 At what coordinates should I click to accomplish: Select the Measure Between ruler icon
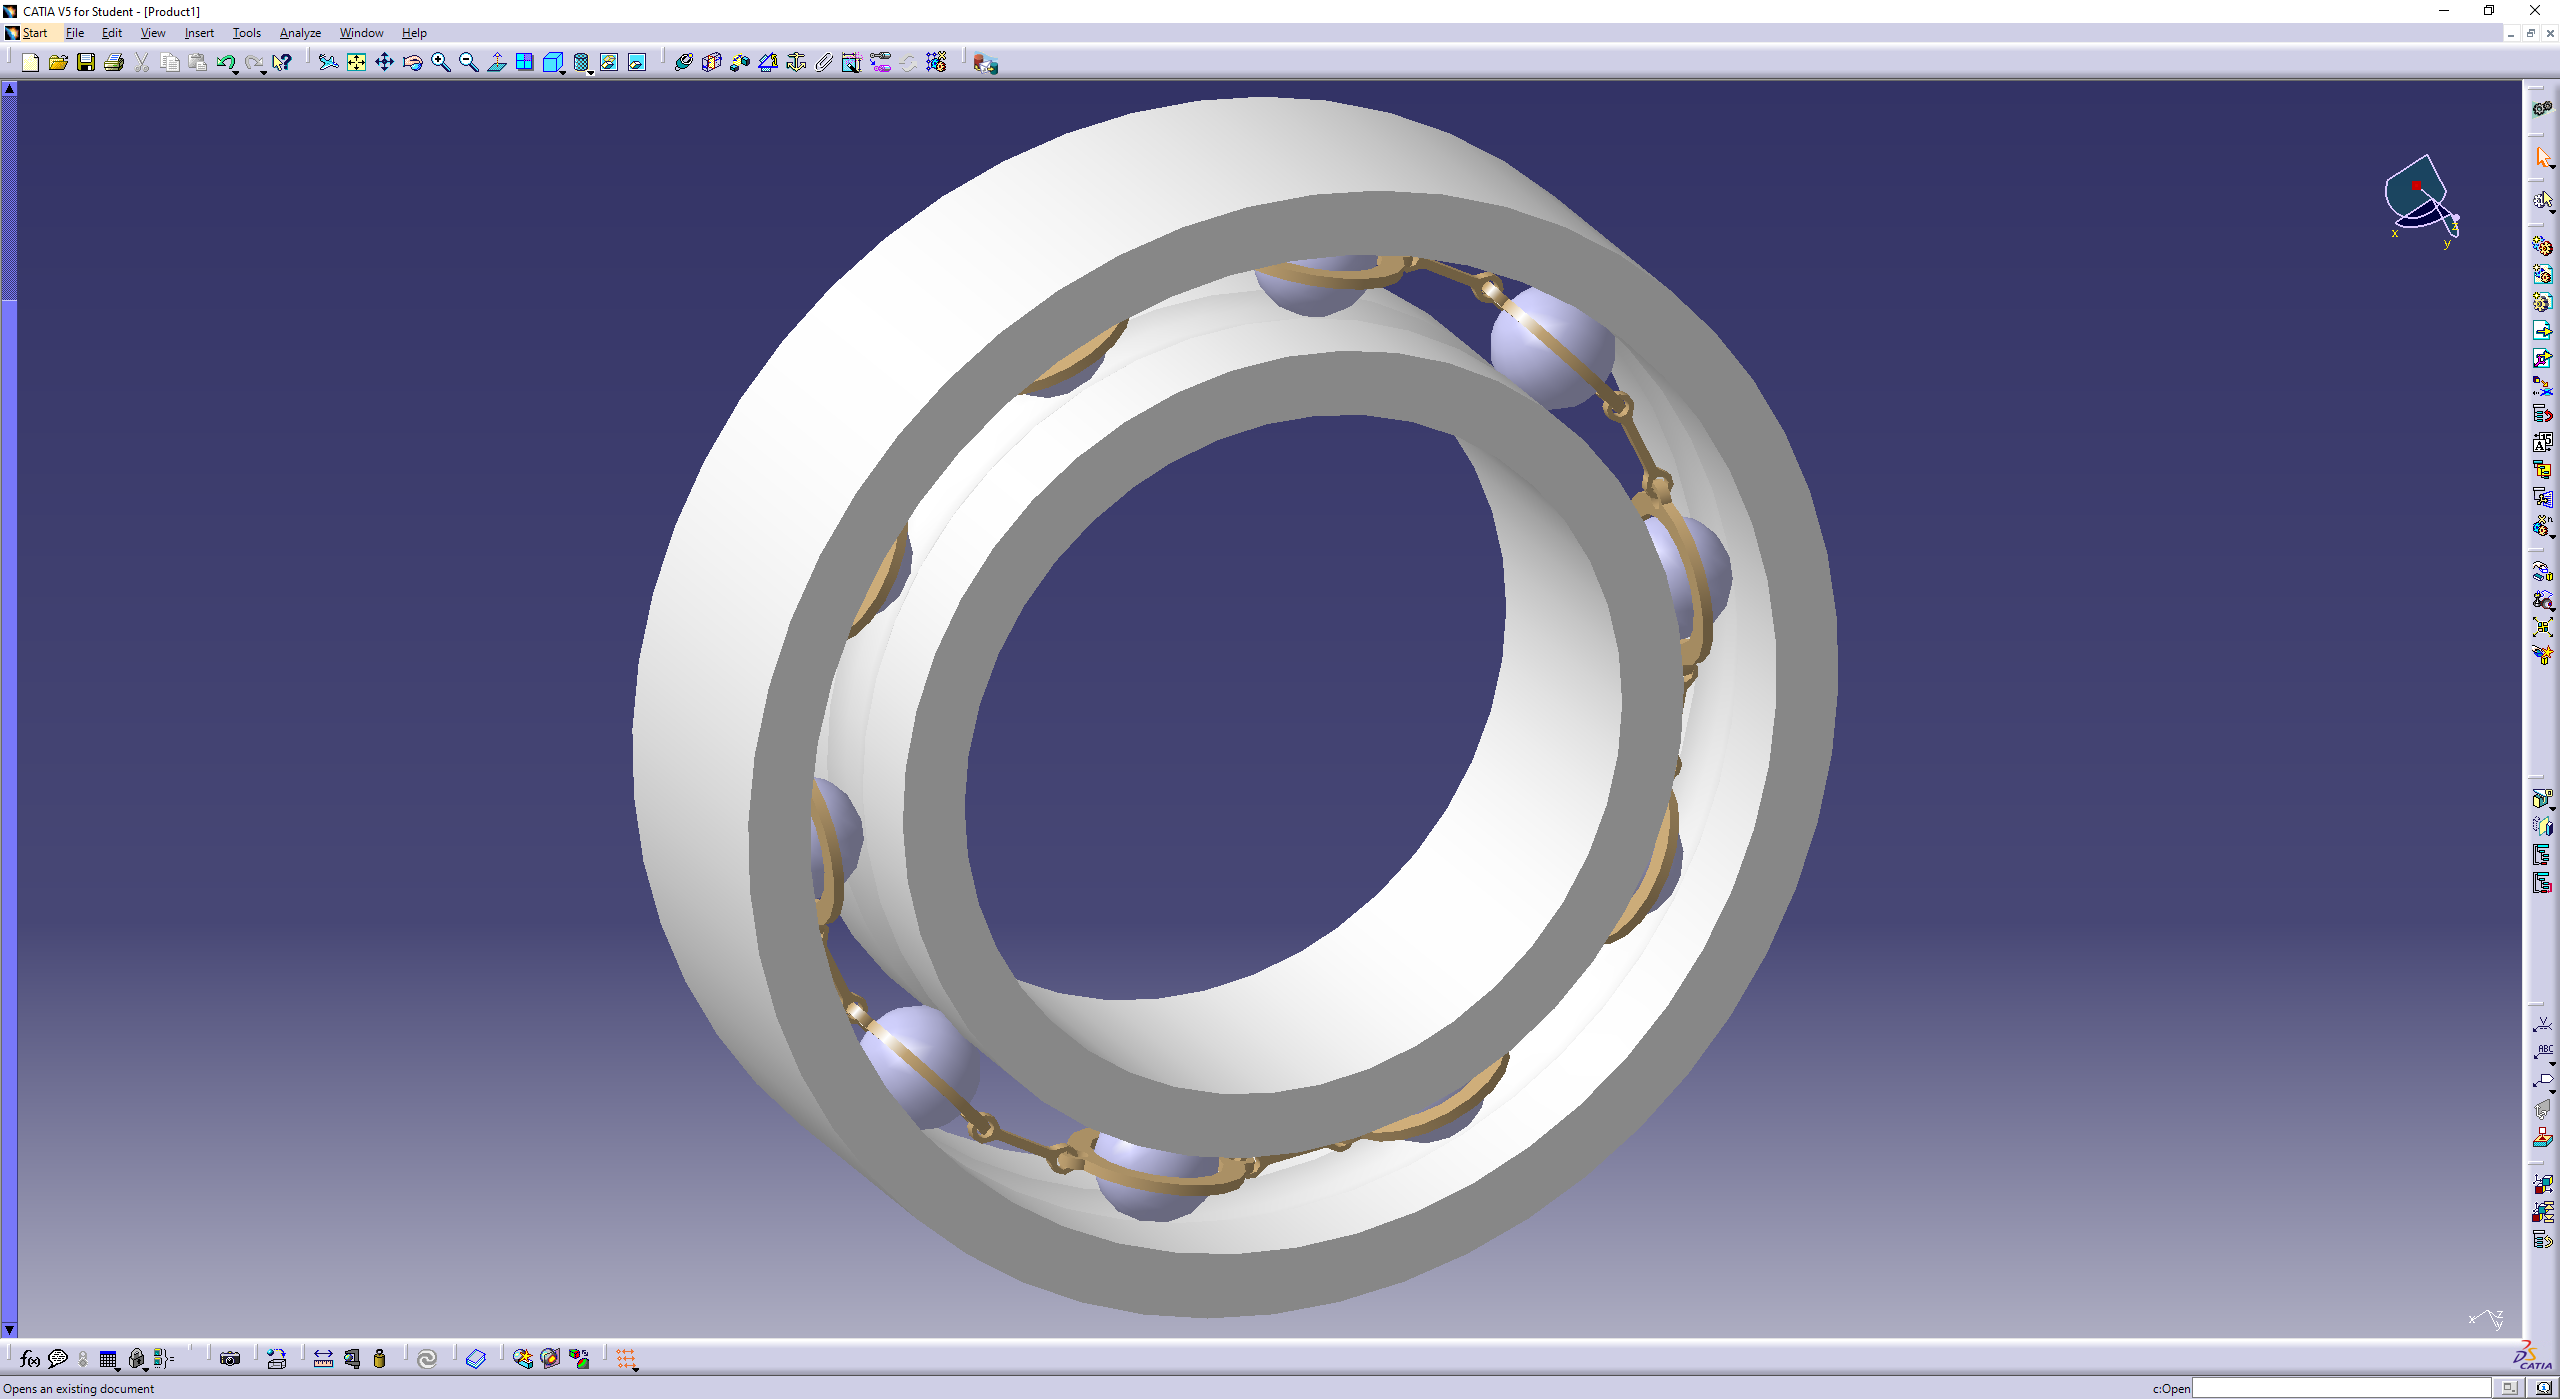323,1358
